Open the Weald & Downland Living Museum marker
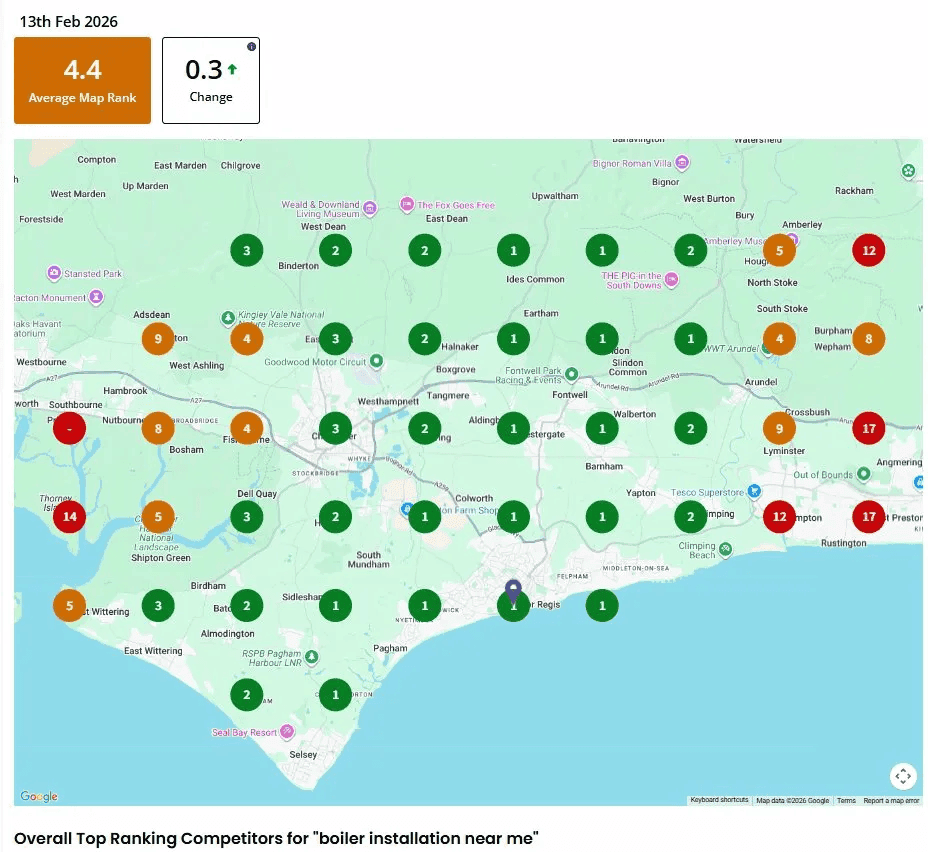Screen dimensions: 928x852 click(x=370, y=207)
